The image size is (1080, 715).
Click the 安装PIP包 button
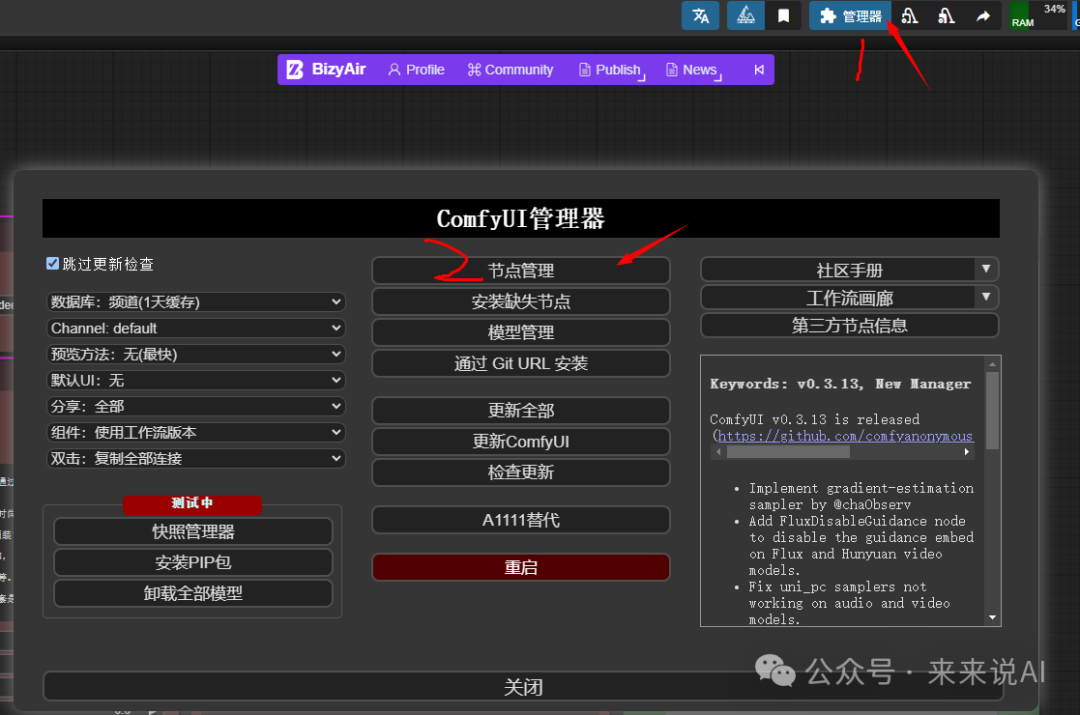pyautogui.click(x=193, y=563)
